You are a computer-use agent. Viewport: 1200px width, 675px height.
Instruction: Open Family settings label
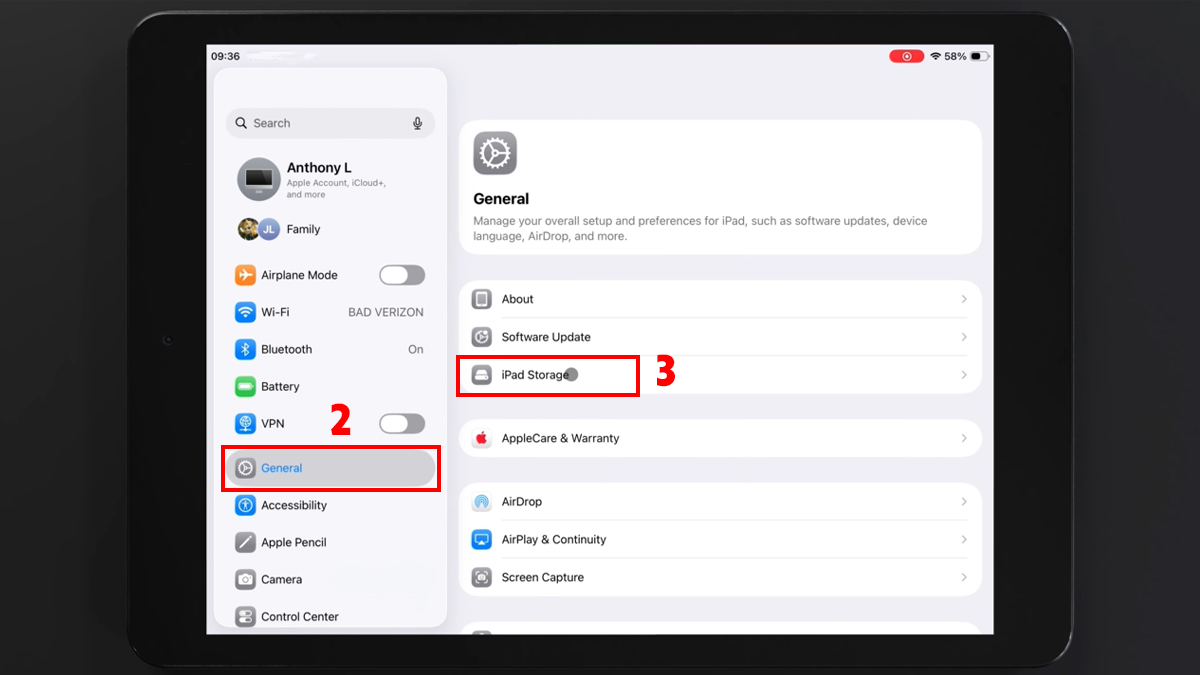[303, 229]
